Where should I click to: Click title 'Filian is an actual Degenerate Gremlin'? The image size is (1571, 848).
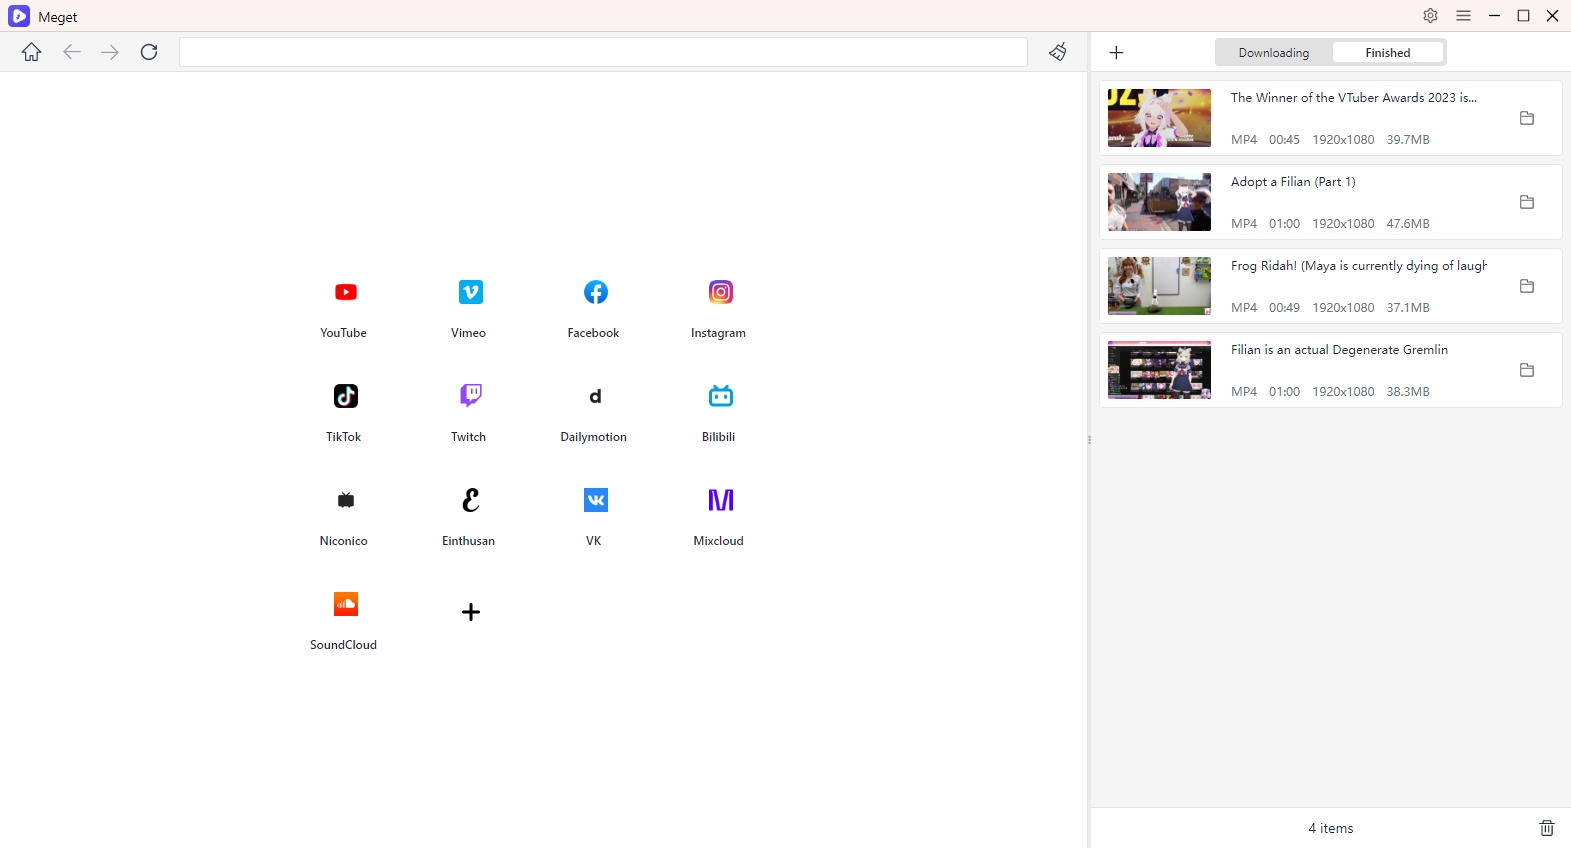tap(1339, 350)
